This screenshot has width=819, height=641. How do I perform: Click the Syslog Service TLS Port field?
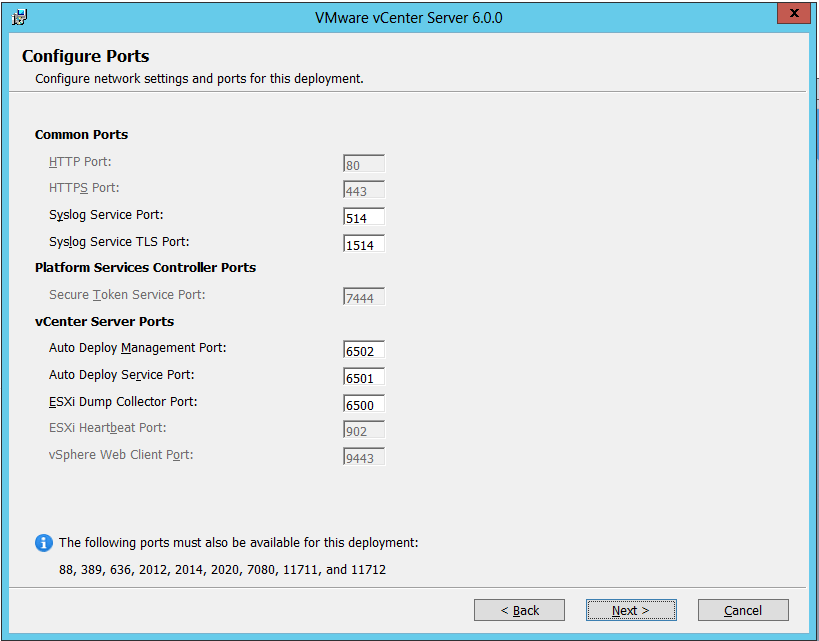pos(364,244)
